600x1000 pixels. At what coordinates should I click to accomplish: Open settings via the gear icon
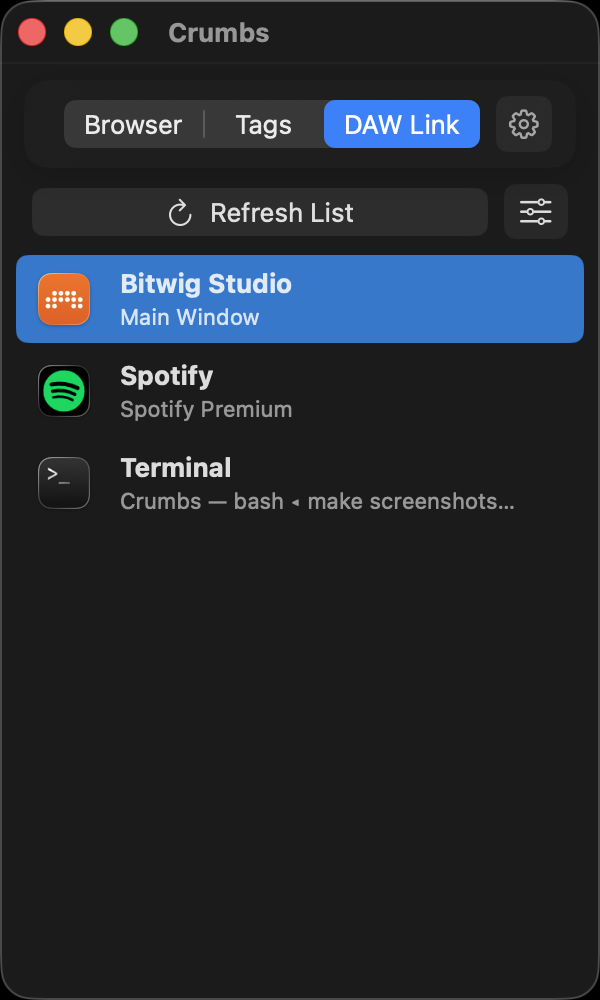pos(524,125)
